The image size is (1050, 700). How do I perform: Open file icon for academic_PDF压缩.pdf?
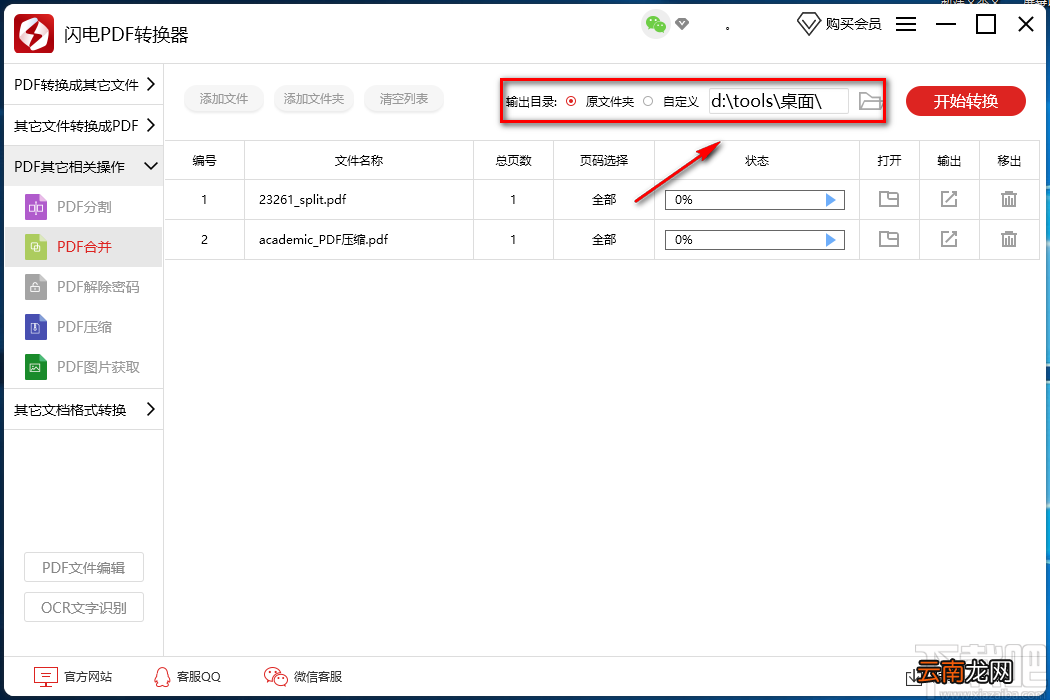pos(889,239)
